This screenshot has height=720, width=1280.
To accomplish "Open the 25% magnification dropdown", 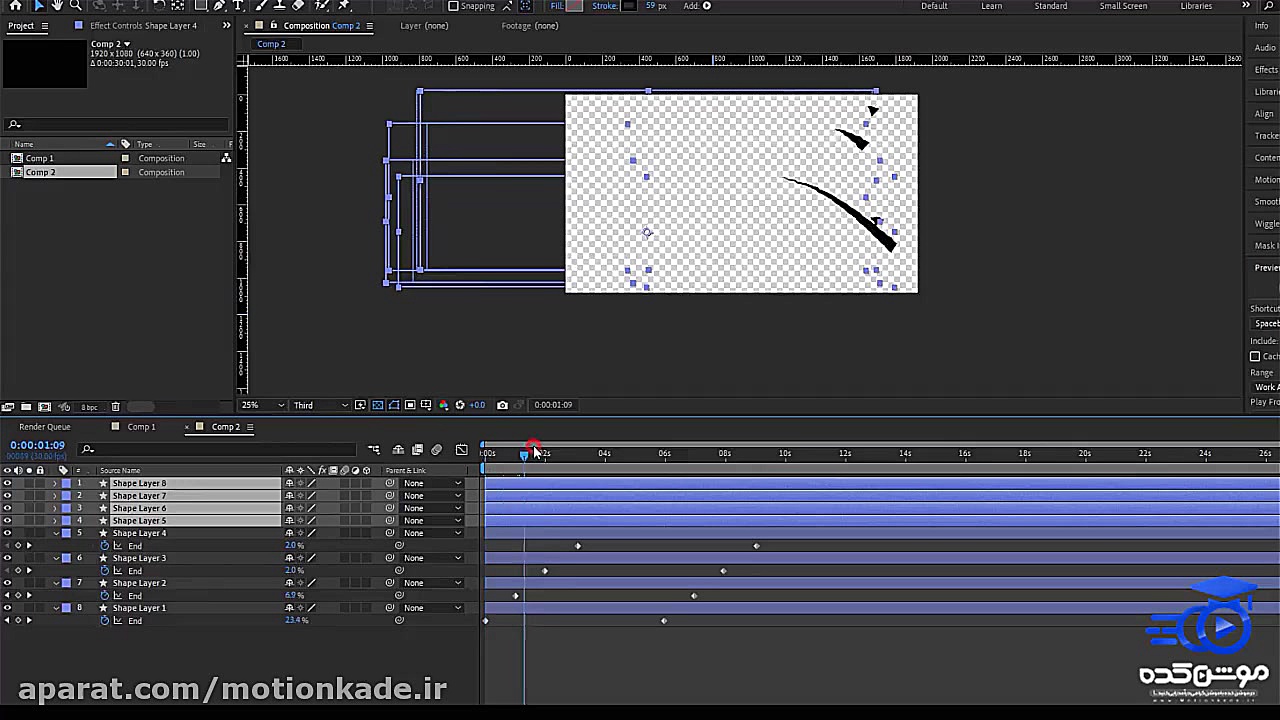I will 262,405.
